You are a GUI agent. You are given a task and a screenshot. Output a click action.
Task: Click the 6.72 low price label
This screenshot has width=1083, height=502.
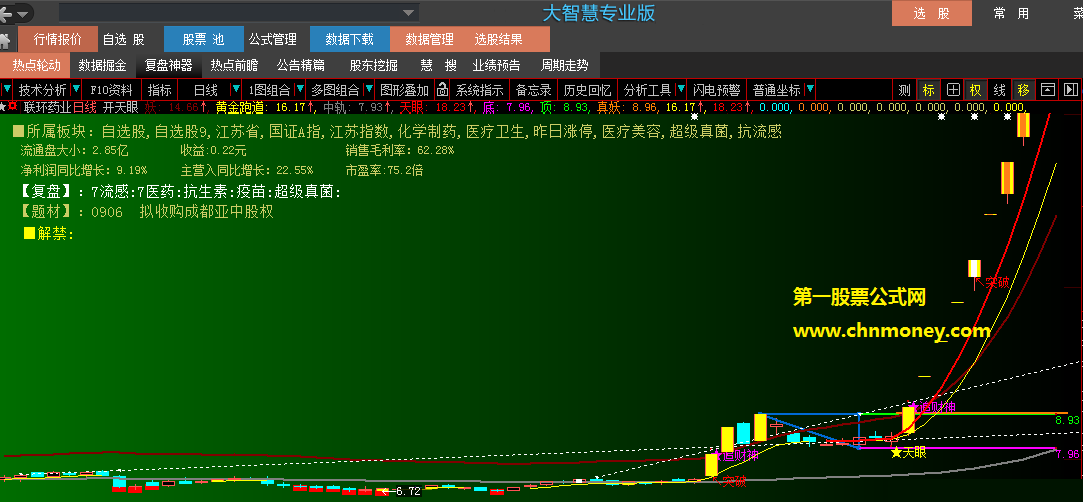tap(408, 492)
